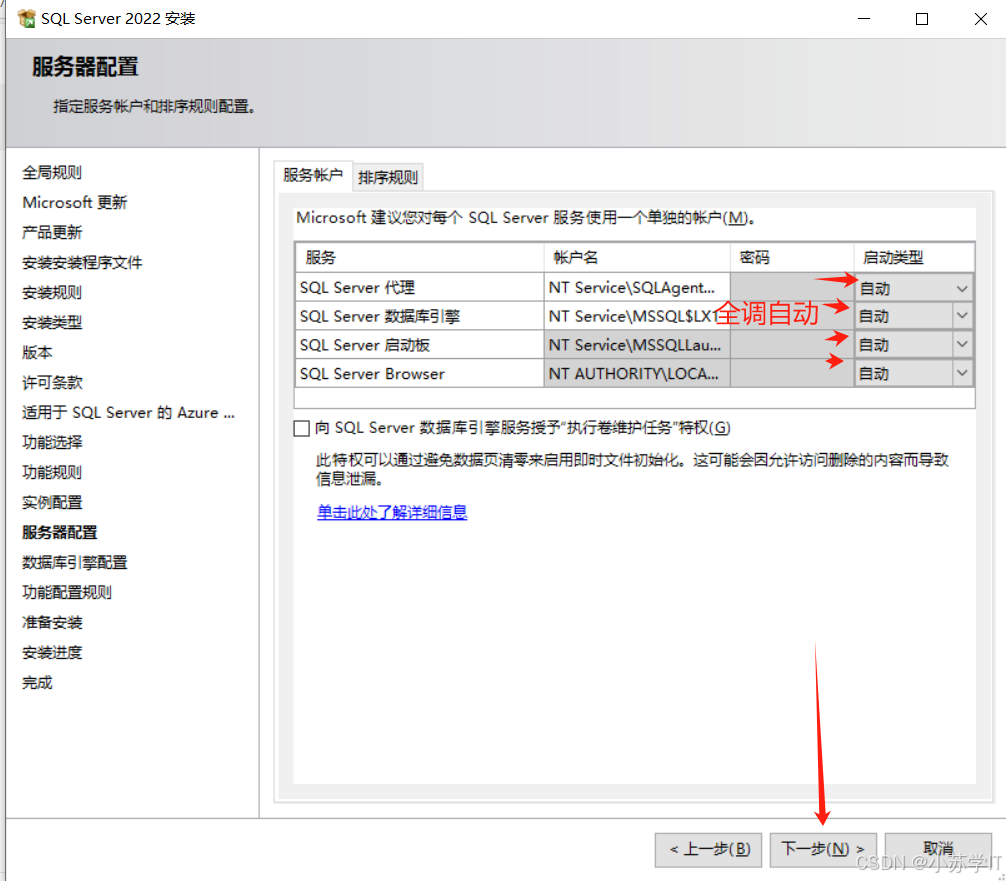This screenshot has width=1006, height=881.
Task: Click the 安装进度 step in sidebar
Action: [x=52, y=653]
